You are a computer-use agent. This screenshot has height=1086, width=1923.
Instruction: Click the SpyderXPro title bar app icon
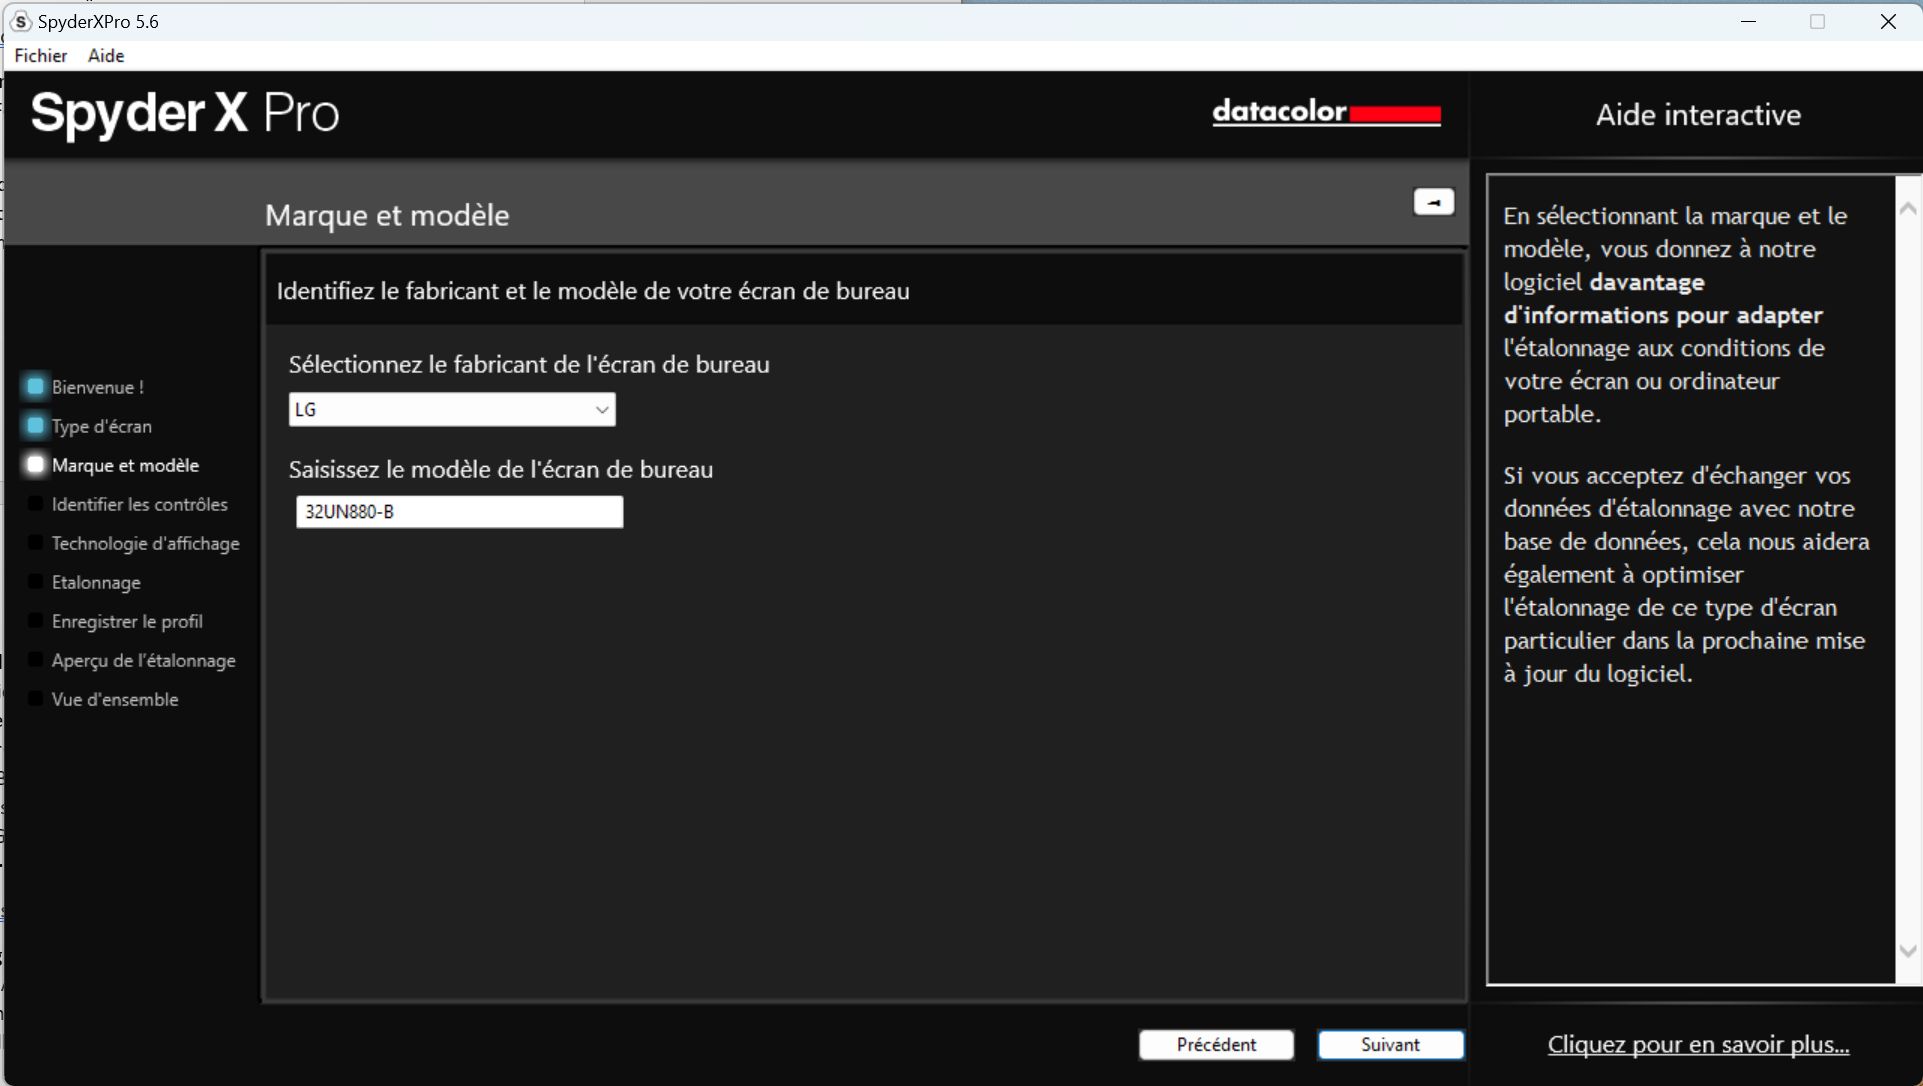[x=20, y=21]
